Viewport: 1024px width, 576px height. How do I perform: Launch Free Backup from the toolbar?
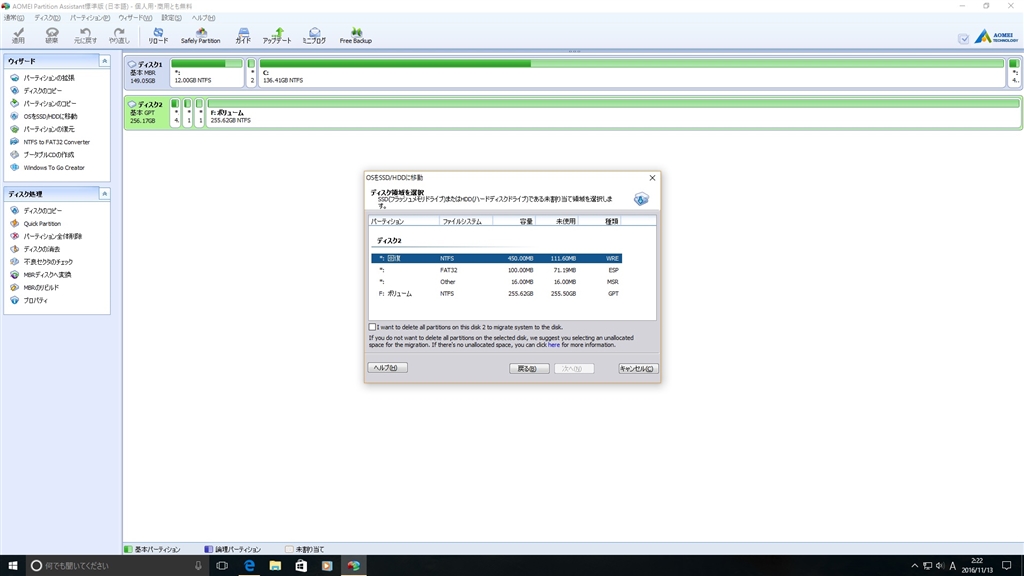point(355,35)
